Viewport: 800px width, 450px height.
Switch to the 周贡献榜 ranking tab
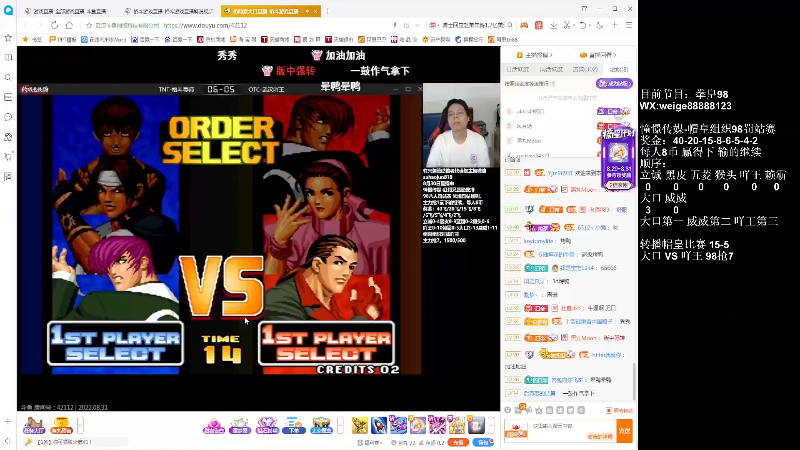tap(551, 69)
